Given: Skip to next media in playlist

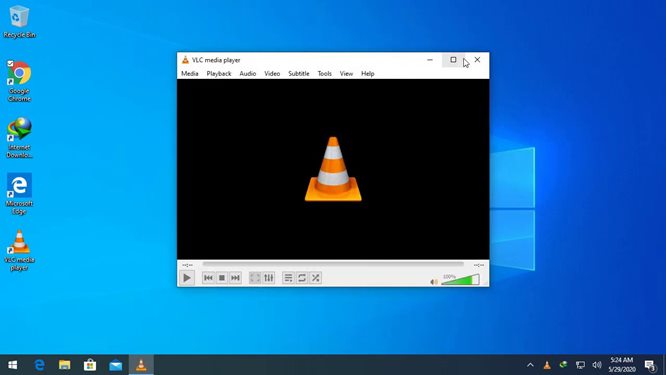Looking at the screenshot, I should click(235, 278).
